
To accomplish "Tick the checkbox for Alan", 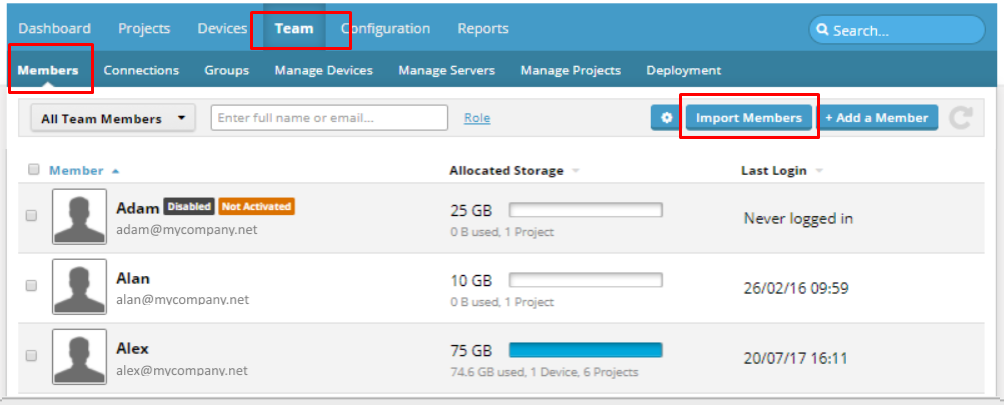I will tap(31, 286).
